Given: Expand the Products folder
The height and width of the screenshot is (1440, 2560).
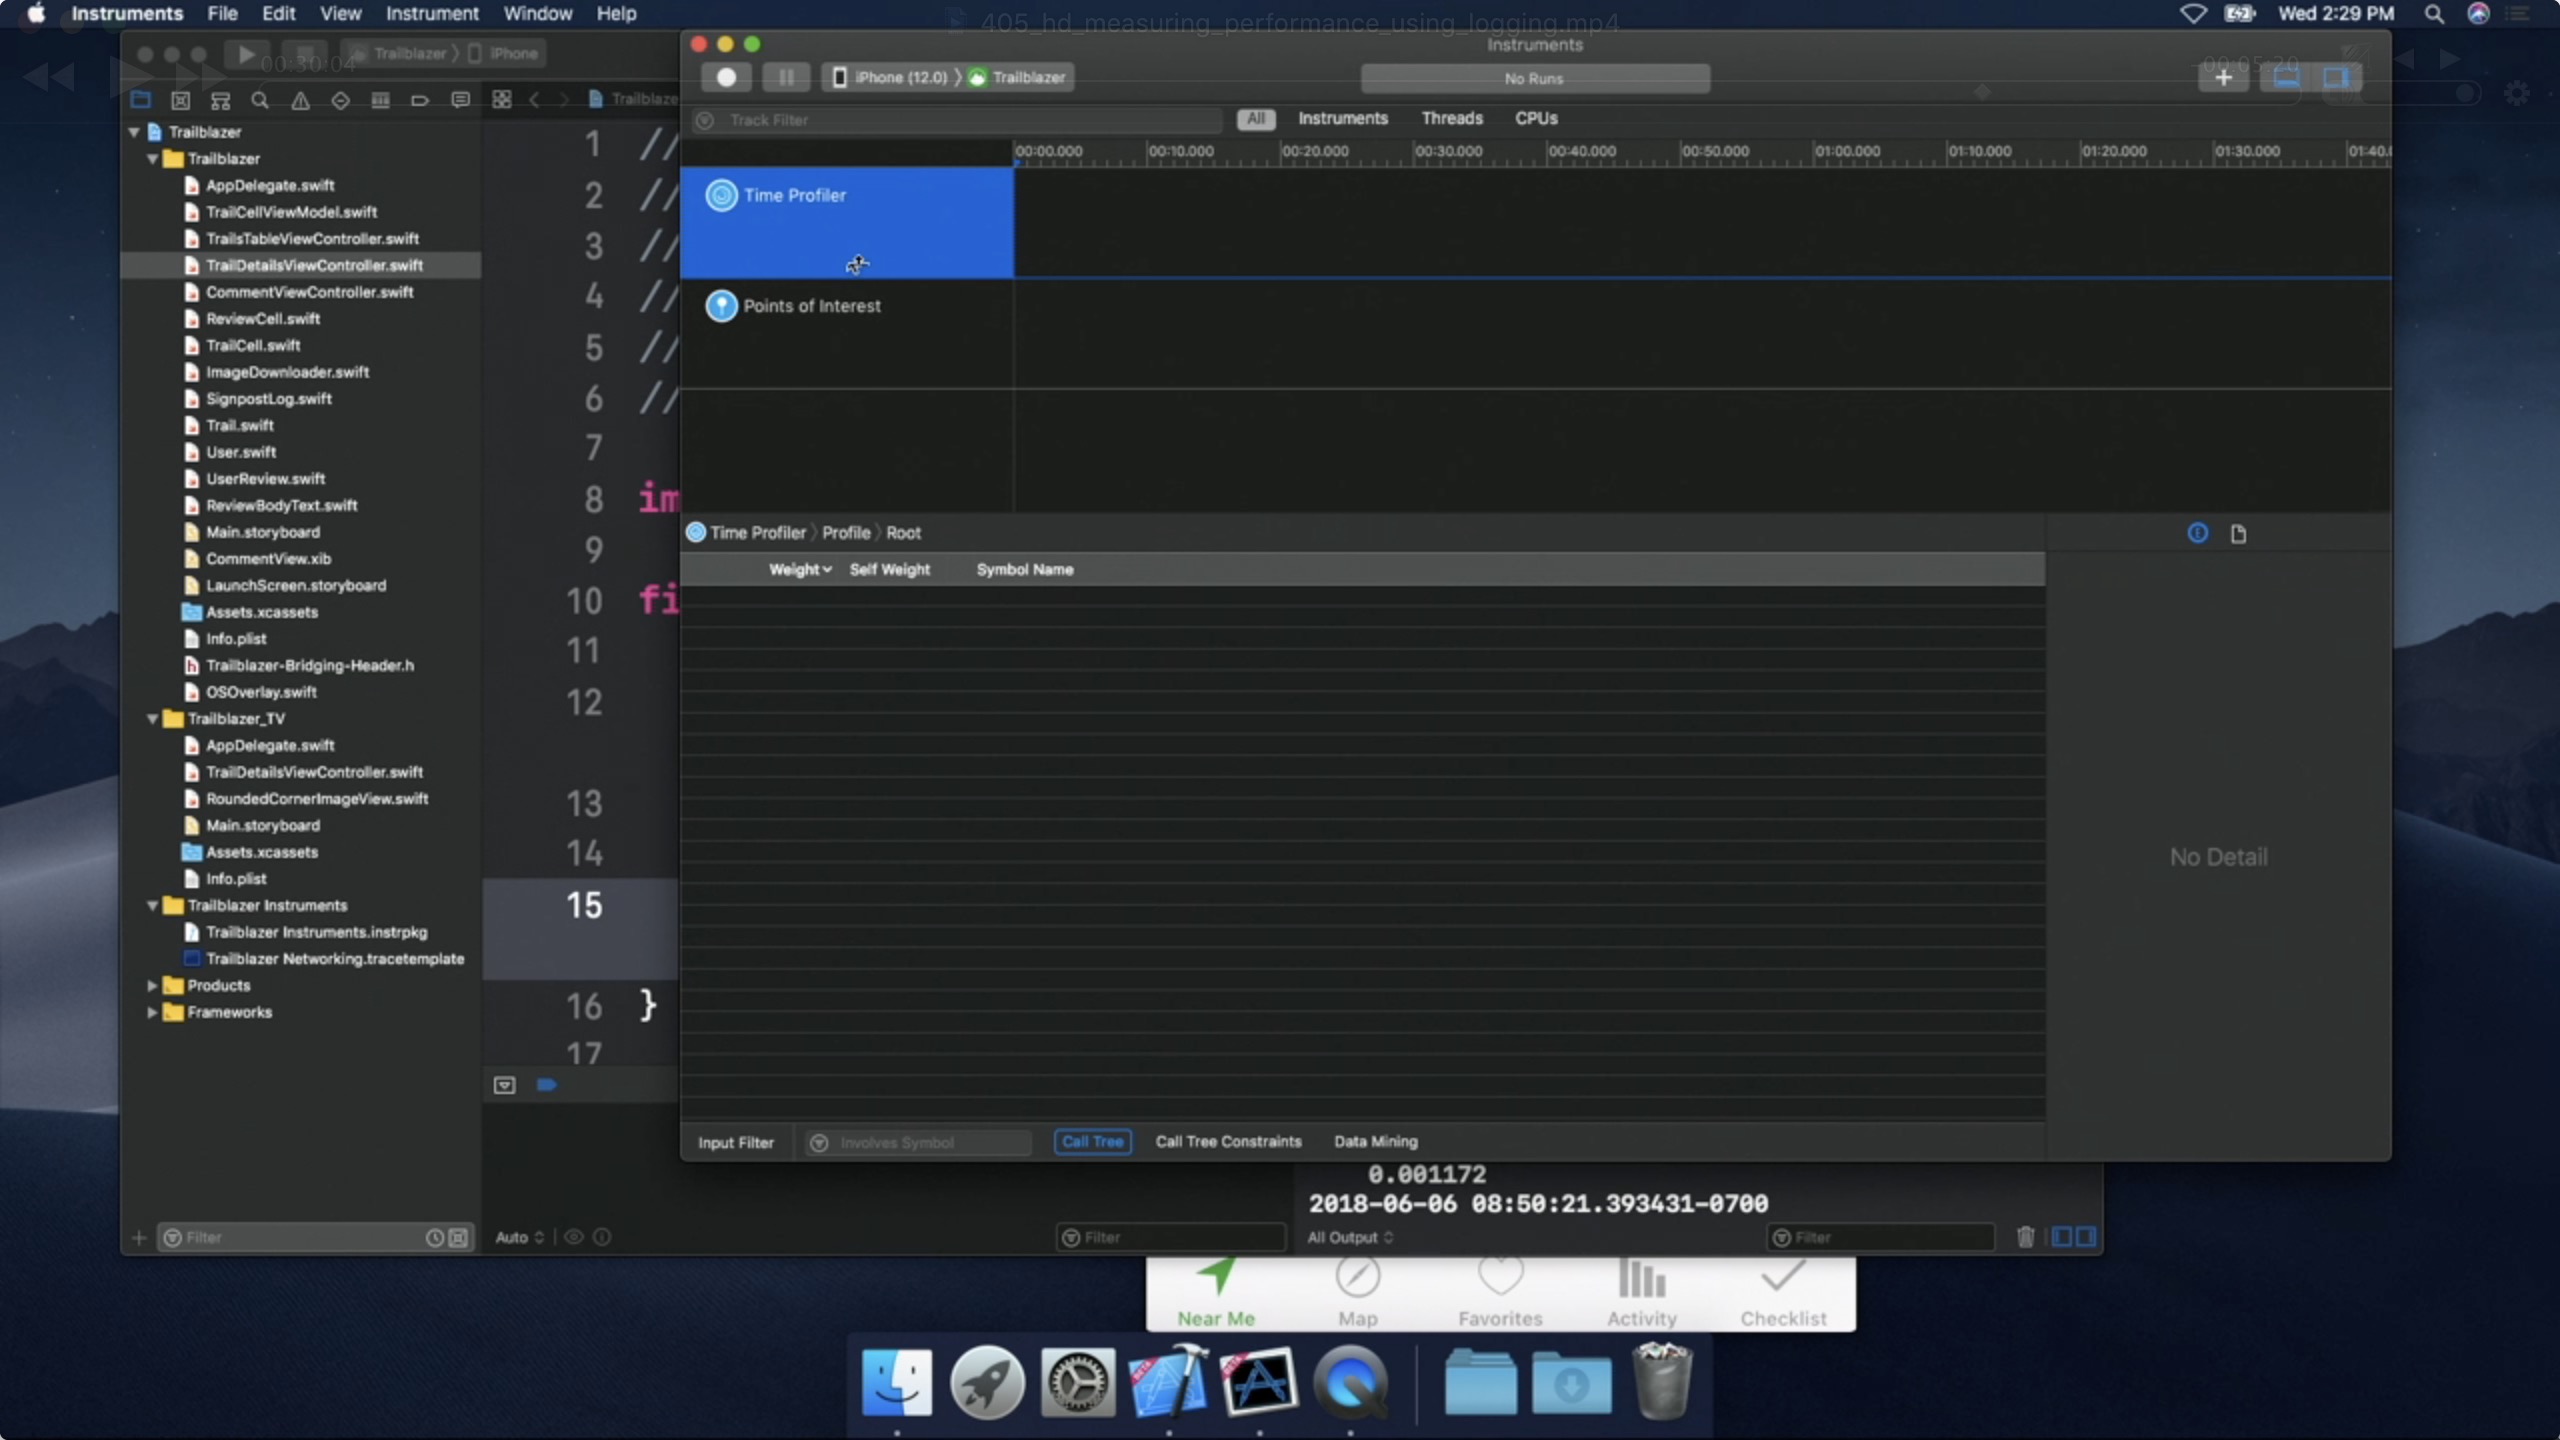Looking at the screenshot, I should point(152,986).
